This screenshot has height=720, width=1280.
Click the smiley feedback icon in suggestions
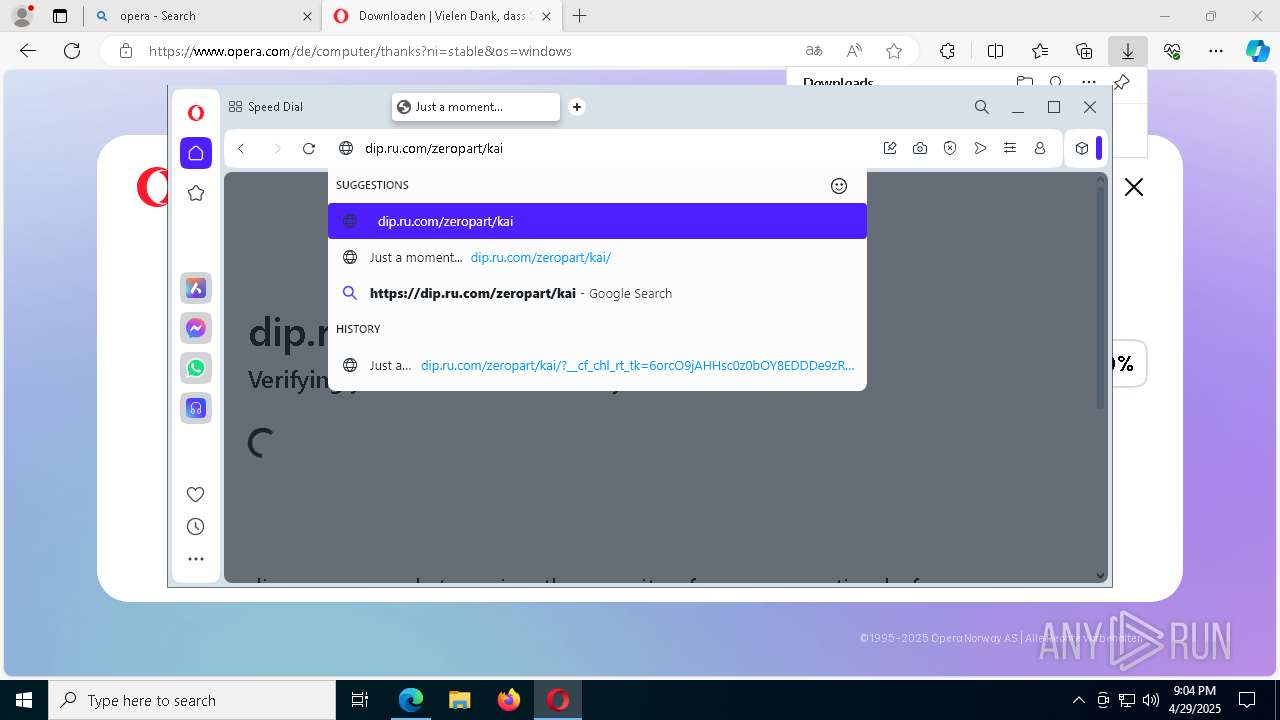click(x=839, y=185)
